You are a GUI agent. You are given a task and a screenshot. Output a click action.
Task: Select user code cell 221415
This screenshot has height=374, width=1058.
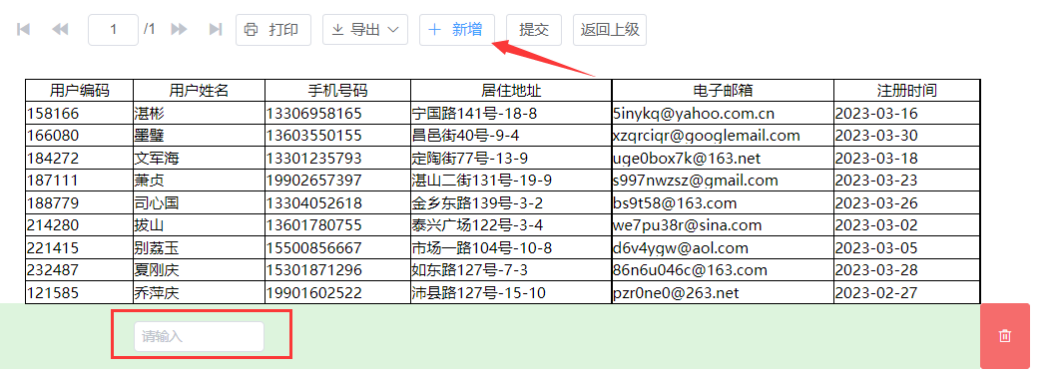[80, 248]
